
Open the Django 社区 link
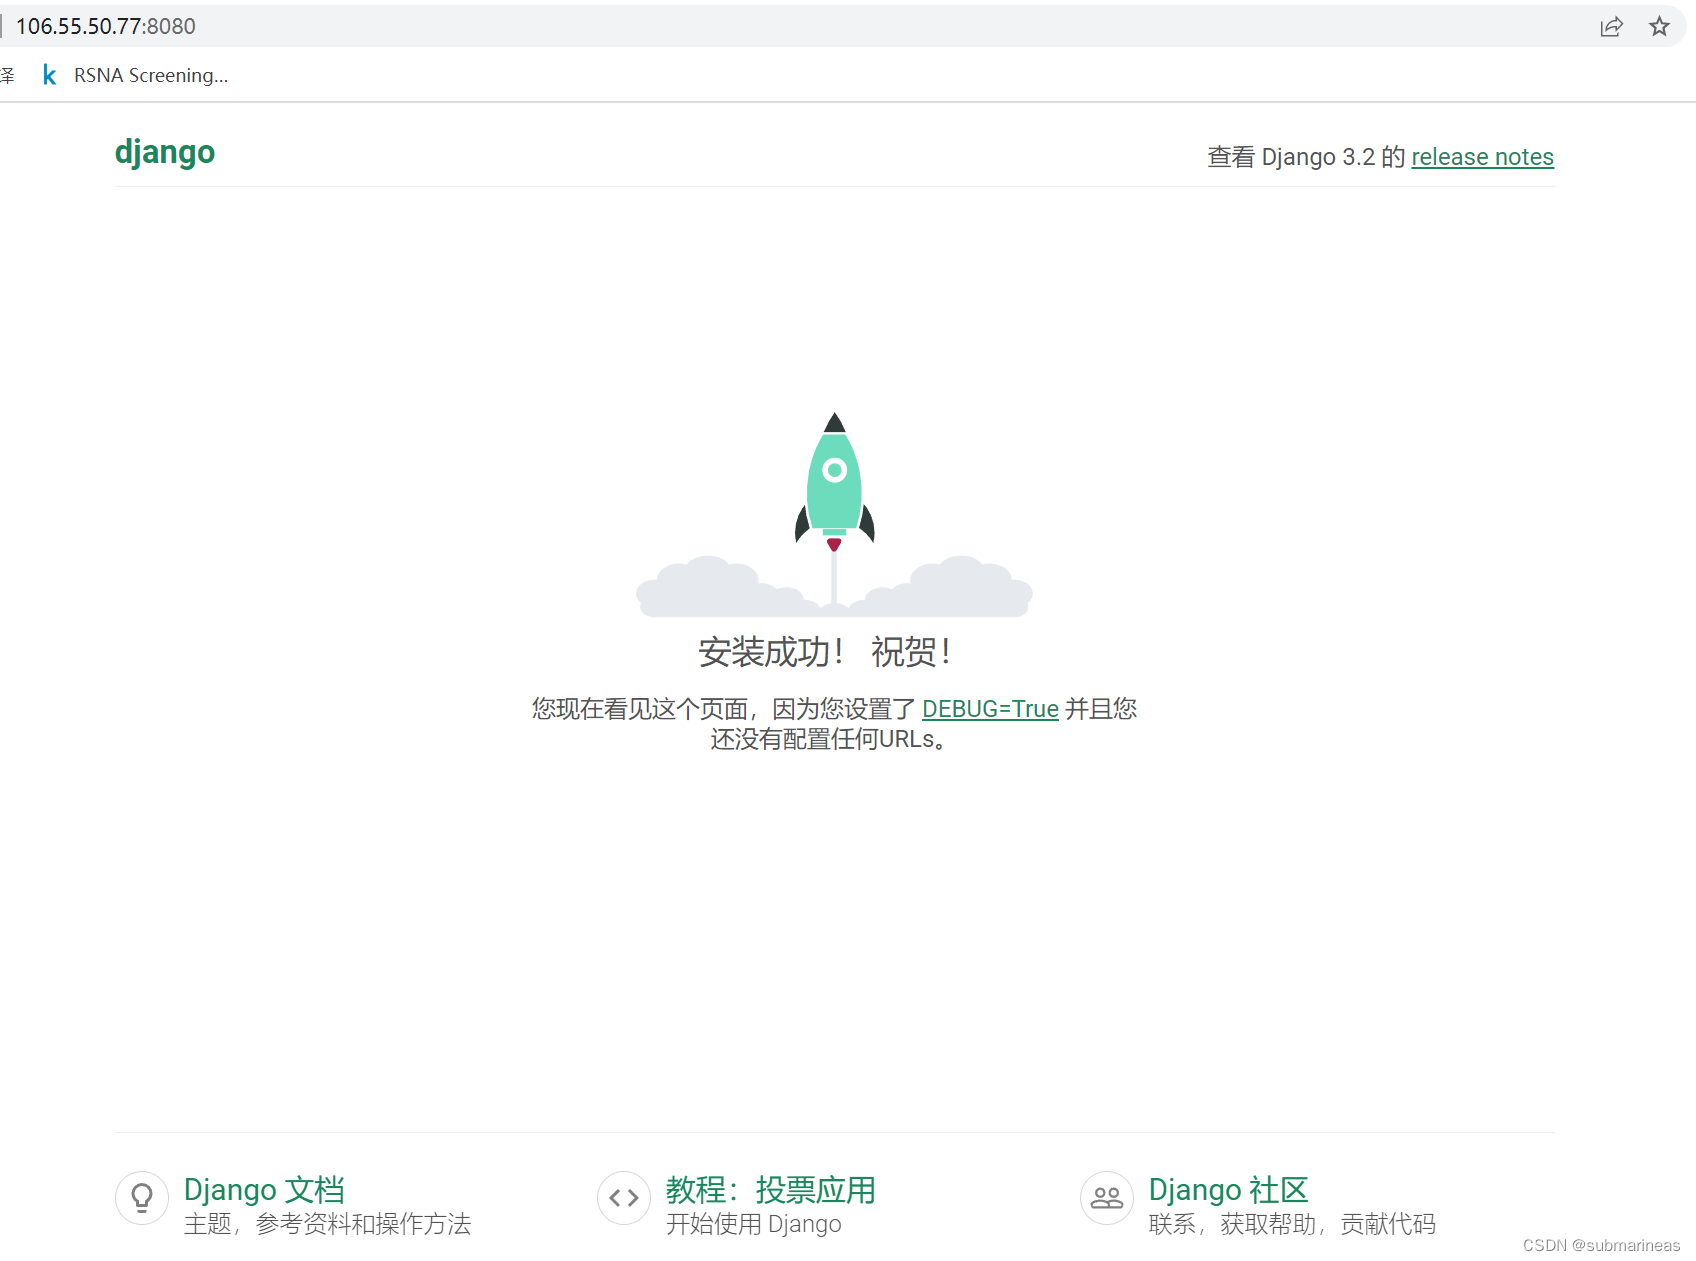click(x=1228, y=1190)
